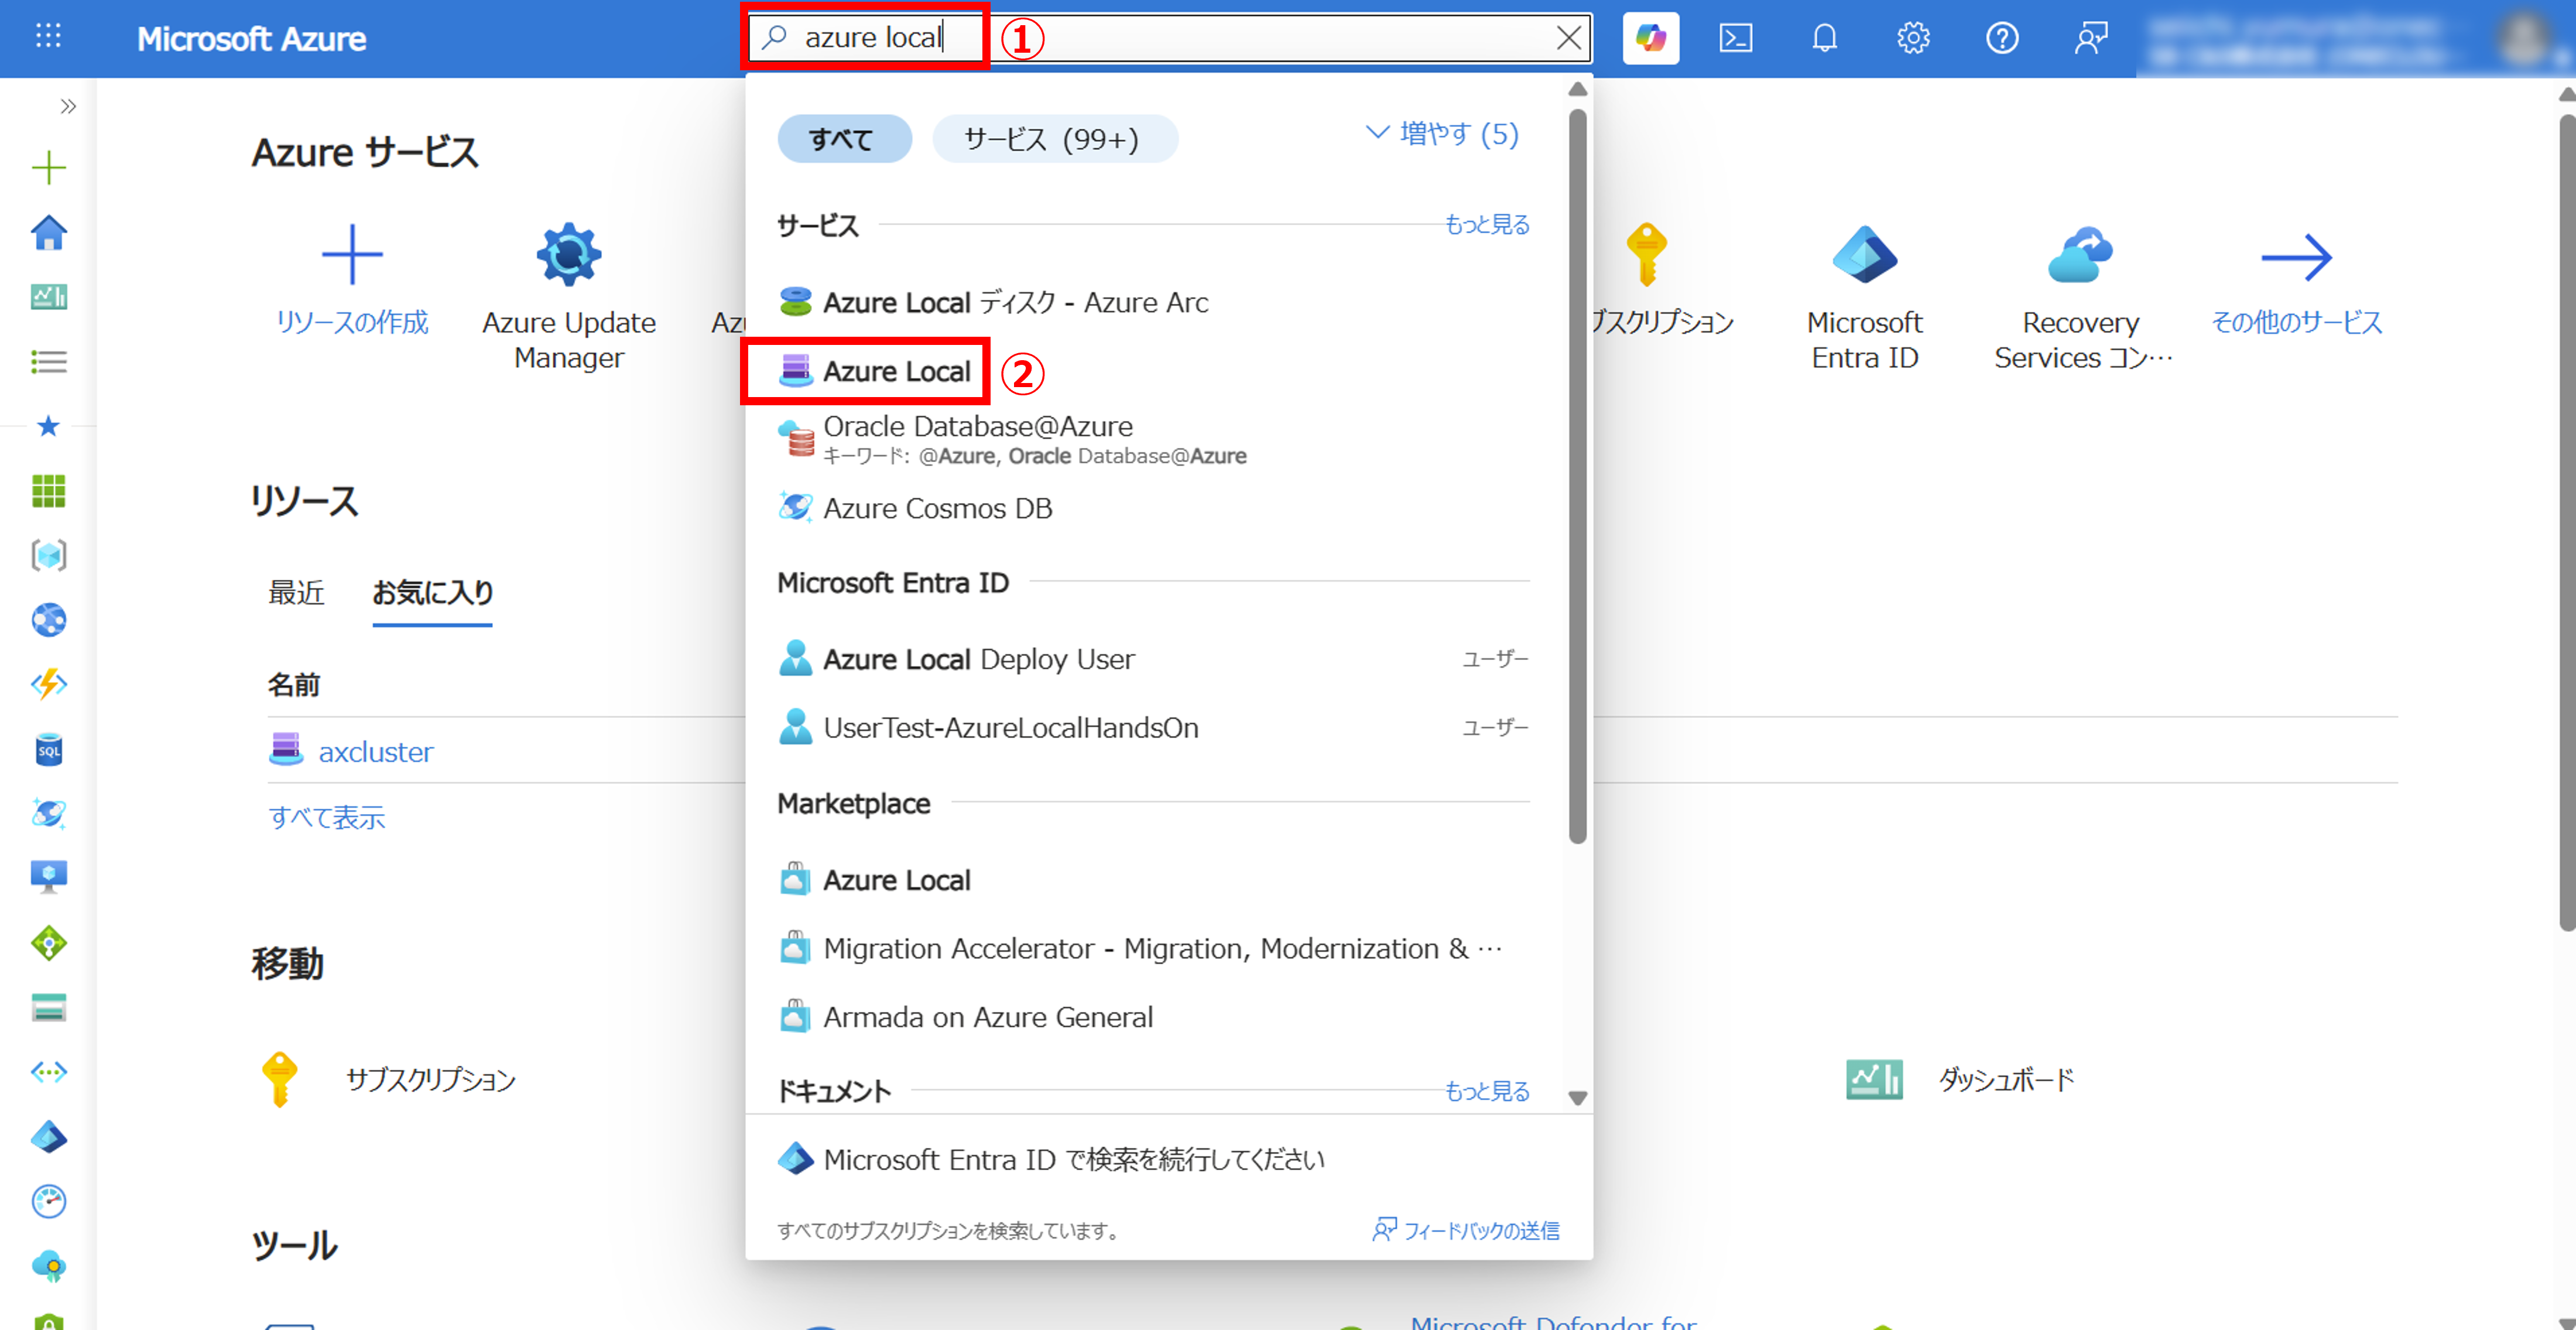
Task: Open portal settings gear icon
Action: (x=1912, y=38)
